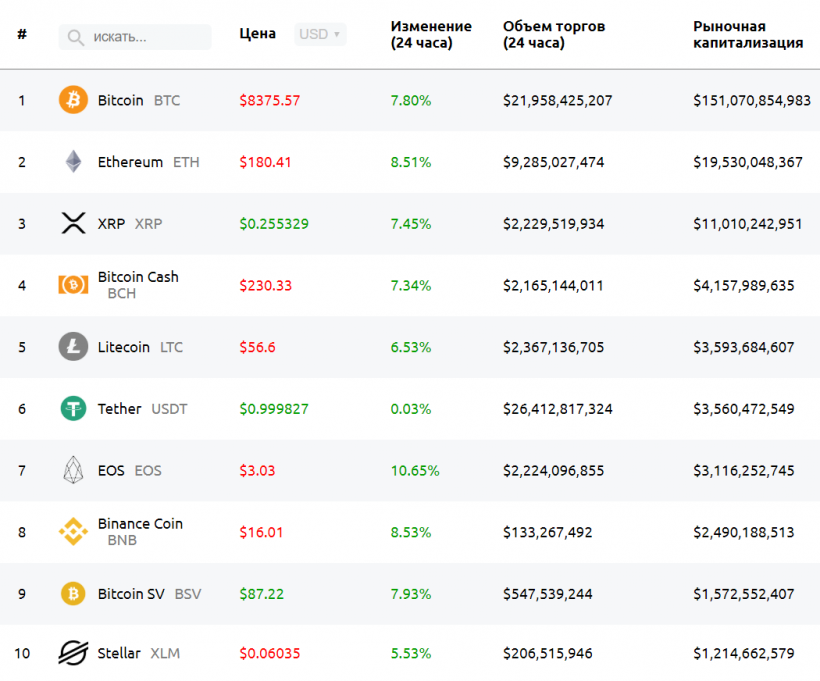Click the Litecoin logo icon

(x=73, y=347)
